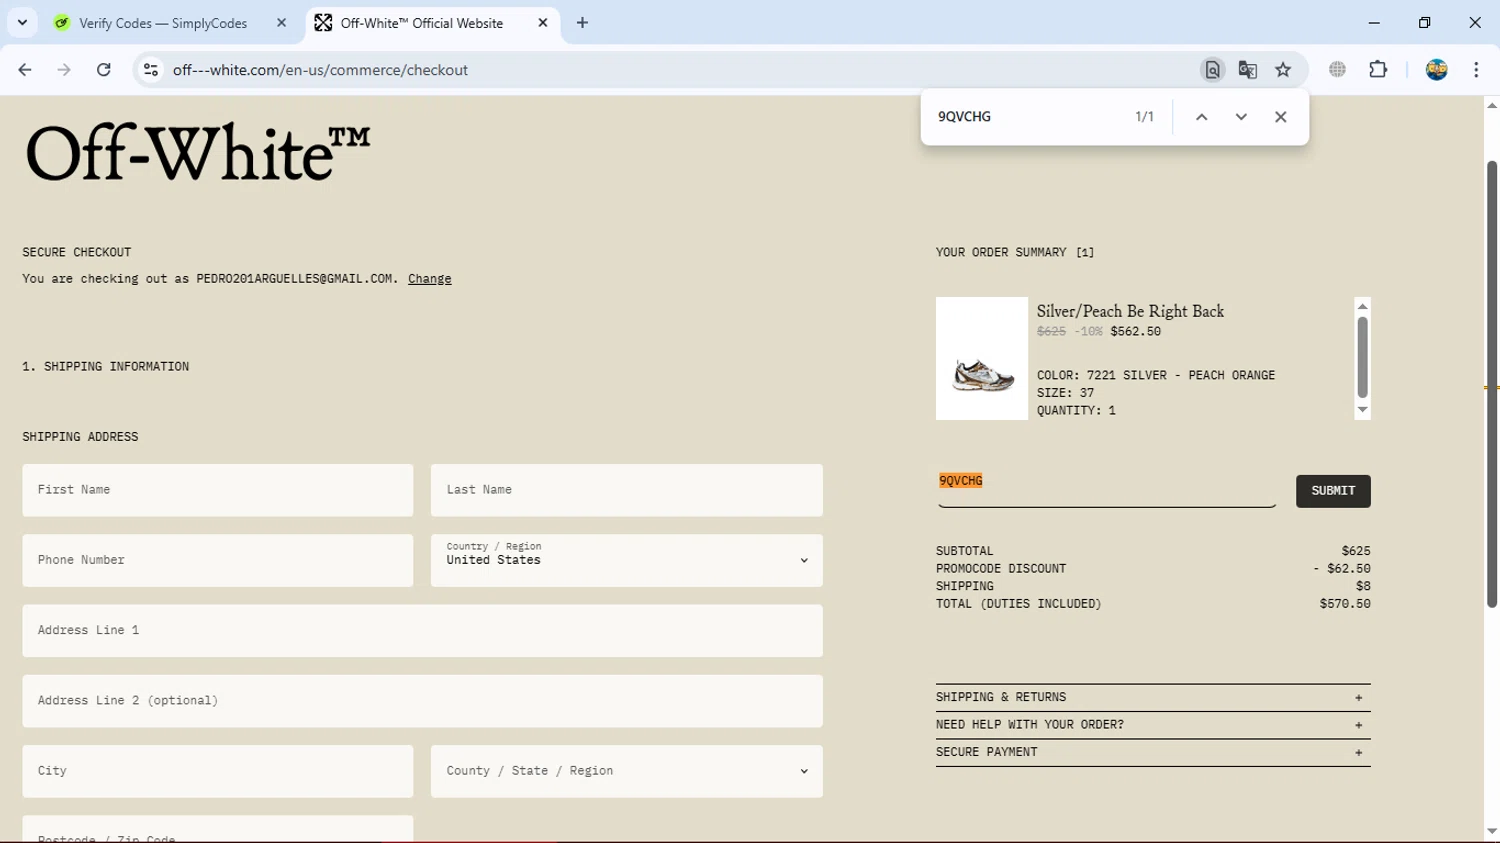Open the County / State / Region dropdown
The height and width of the screenshot is (843, 1500).
(x=627, y=771)
